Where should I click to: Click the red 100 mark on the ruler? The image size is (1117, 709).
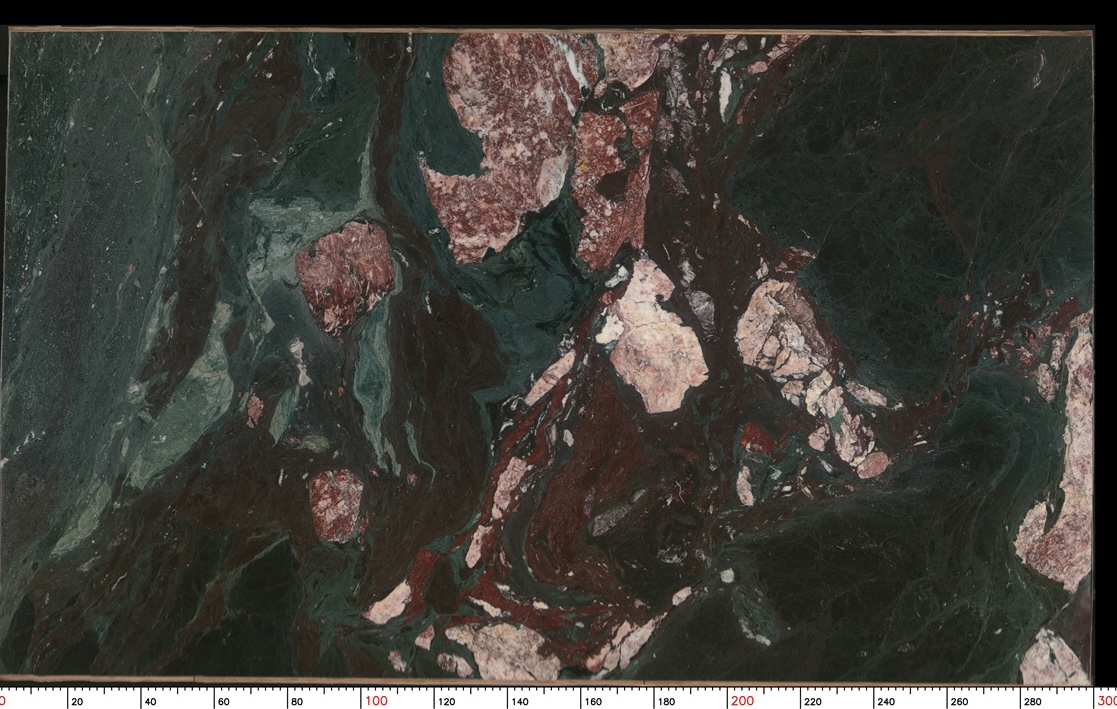[x=375, y=700]
